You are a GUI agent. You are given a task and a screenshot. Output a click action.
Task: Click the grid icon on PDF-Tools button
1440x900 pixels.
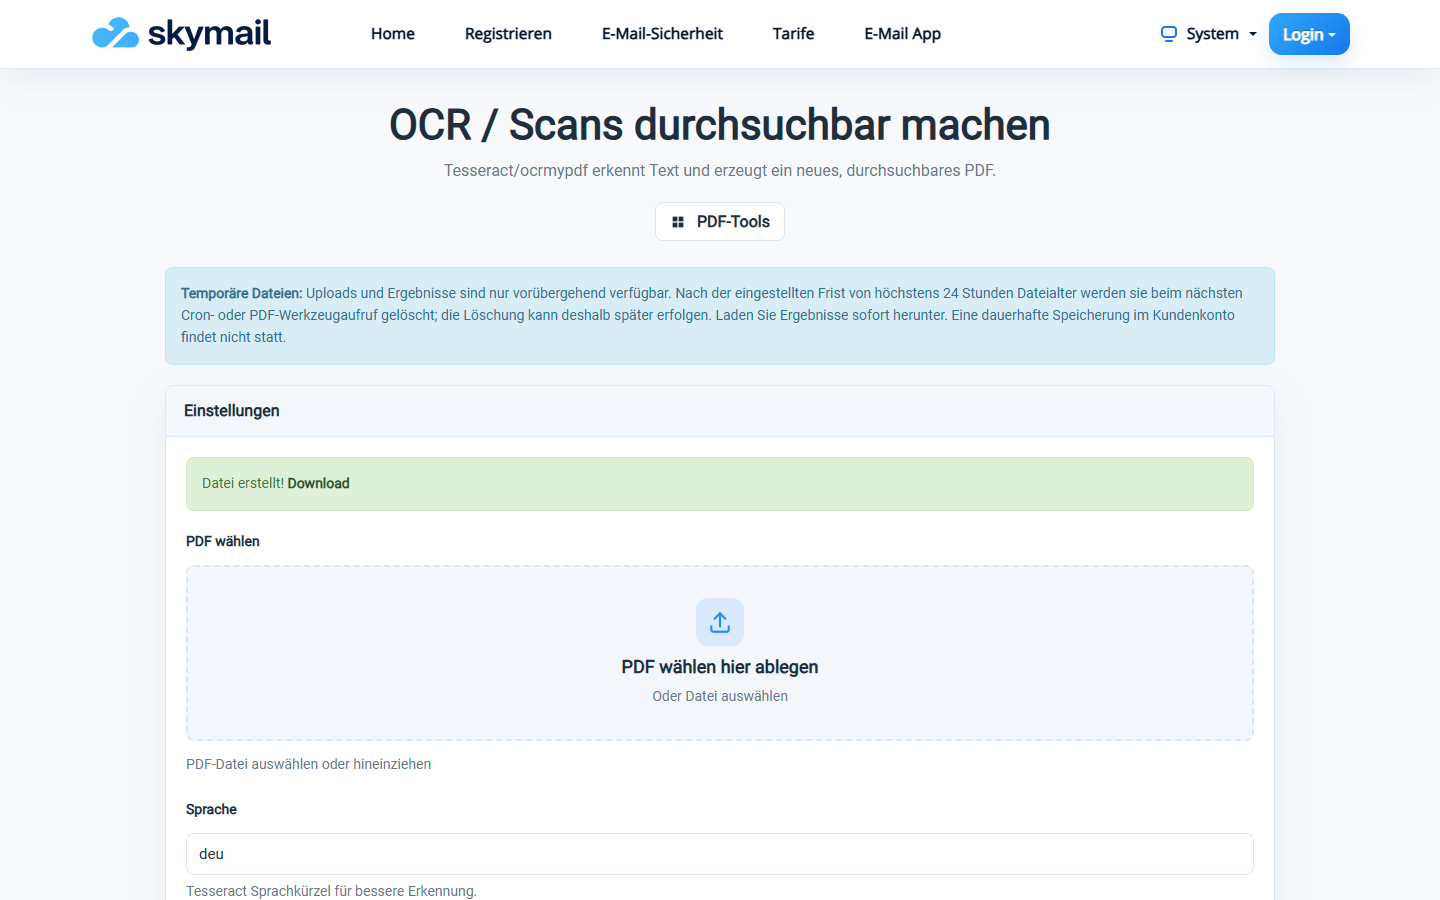tap(678, 222)
